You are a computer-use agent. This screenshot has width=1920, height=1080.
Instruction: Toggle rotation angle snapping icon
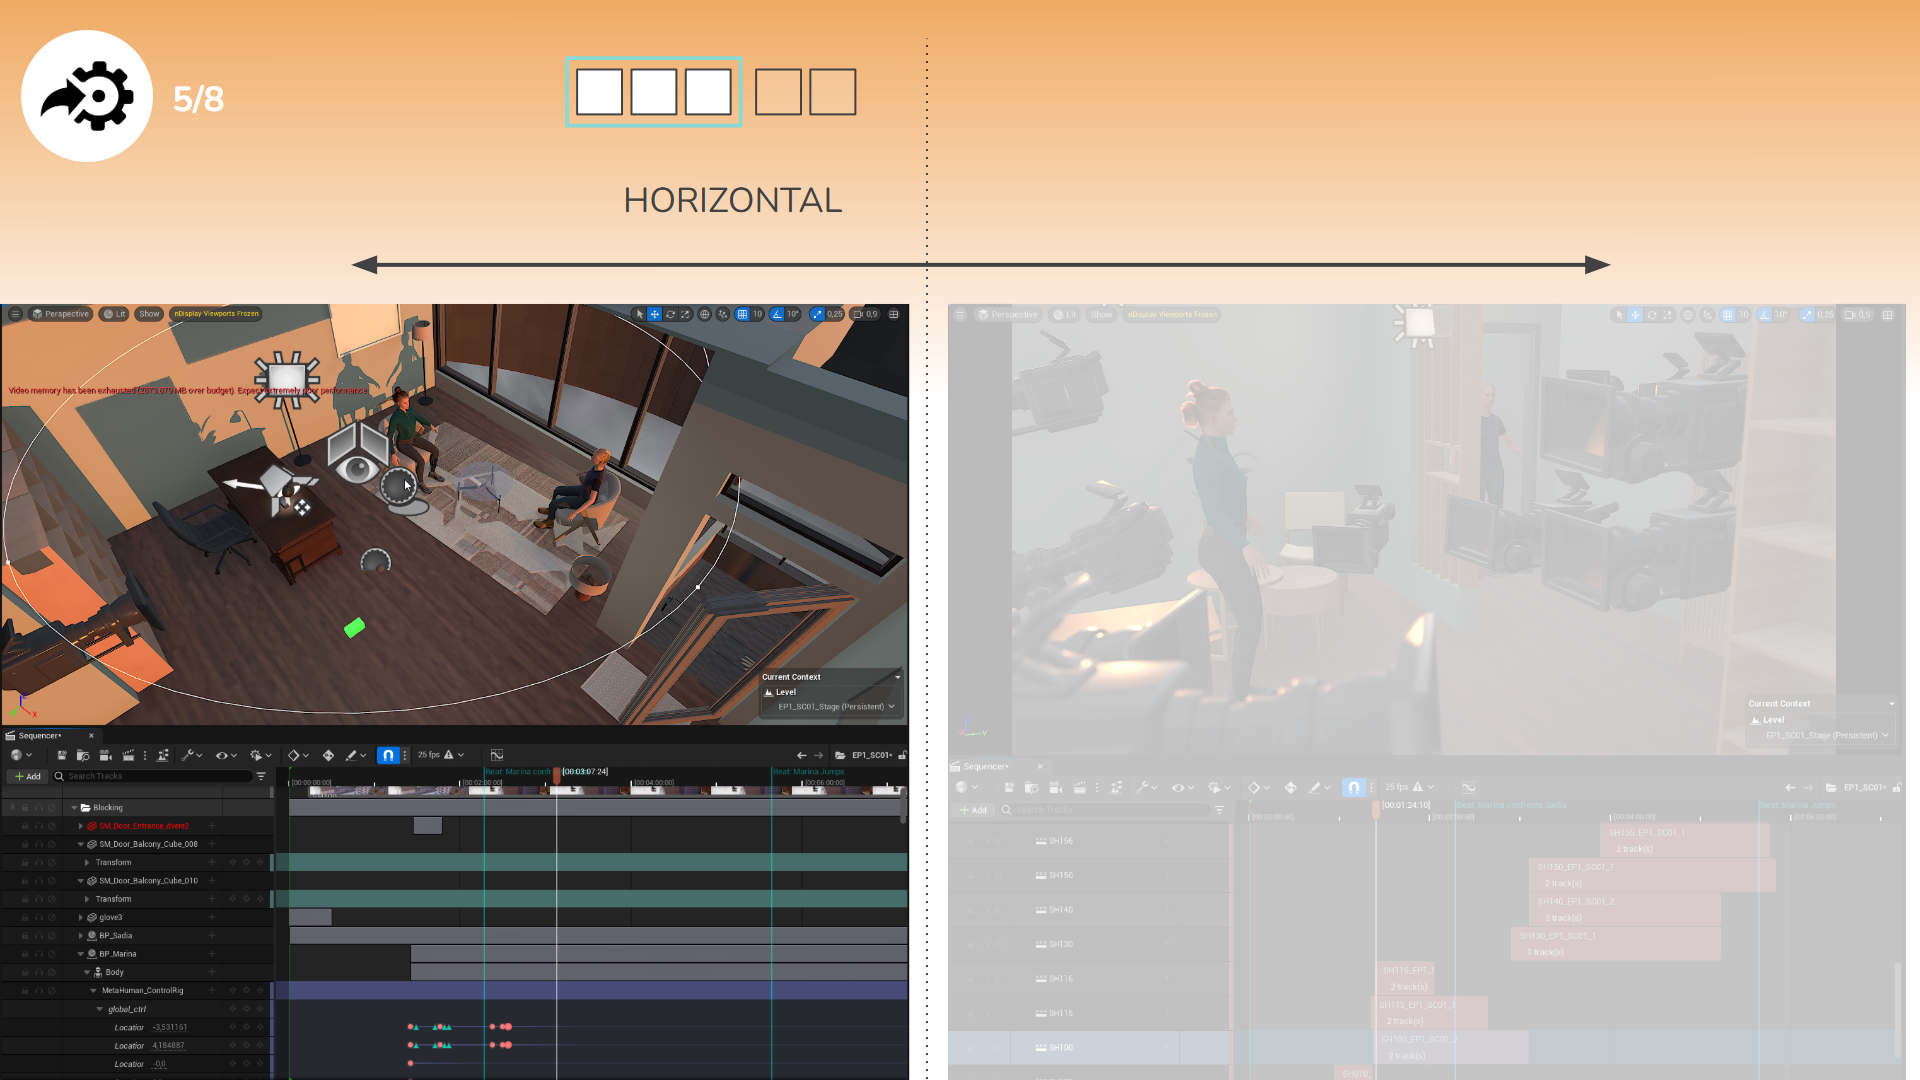click(777, 314)
